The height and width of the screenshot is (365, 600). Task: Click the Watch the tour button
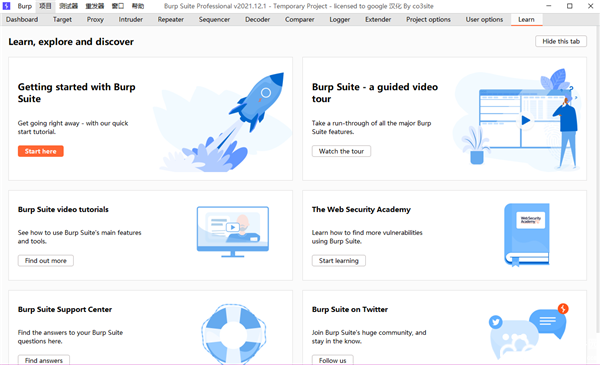click(x=341, y=151)
